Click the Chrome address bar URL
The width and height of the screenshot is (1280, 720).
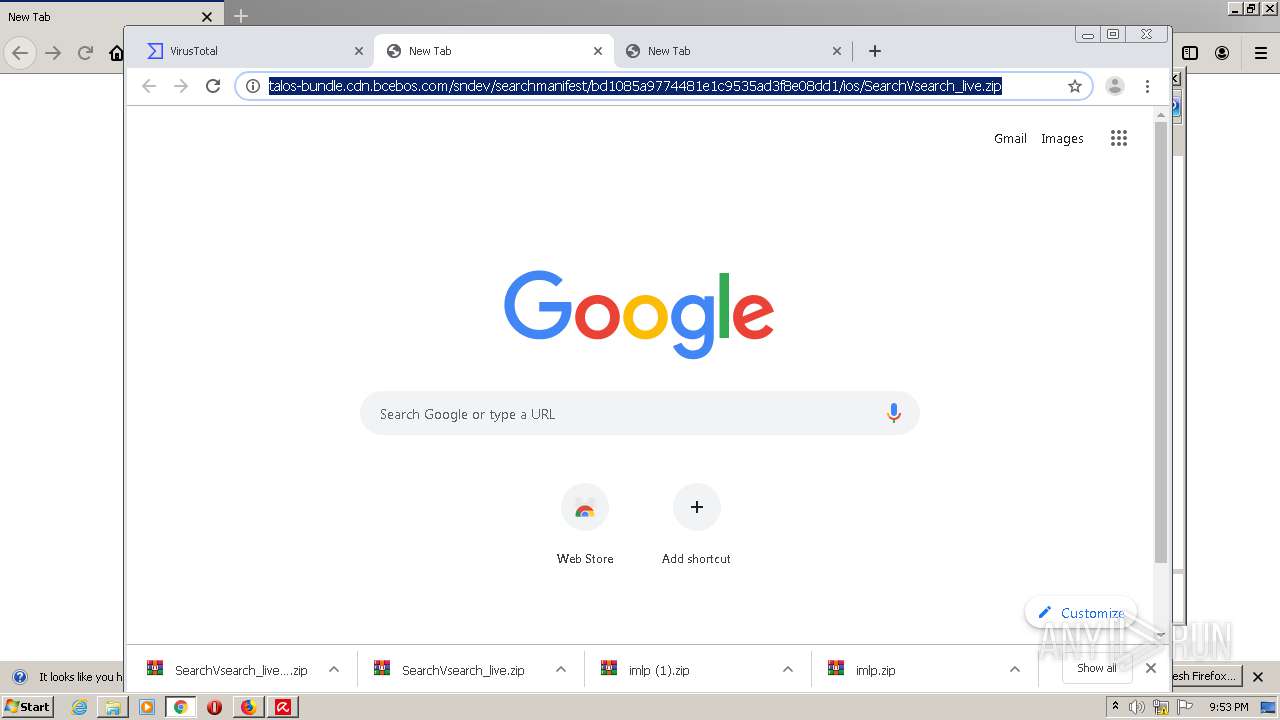tap(635, 86)
